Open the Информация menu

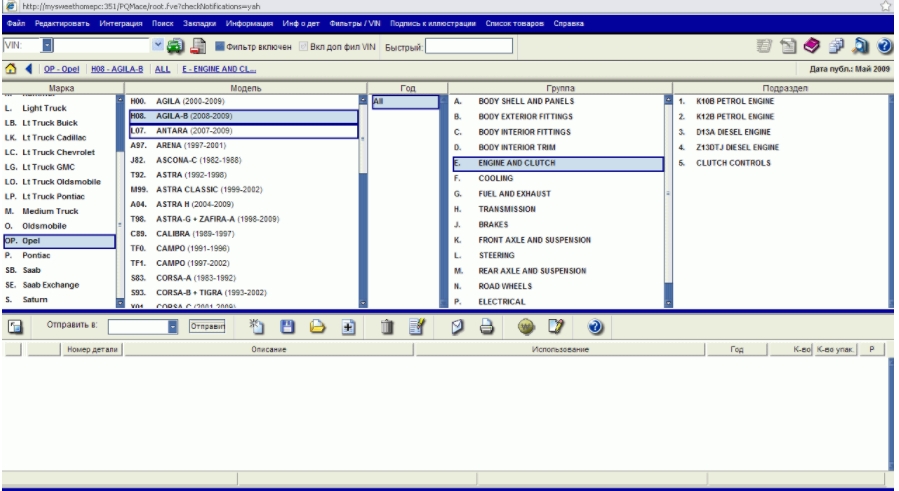249,24
